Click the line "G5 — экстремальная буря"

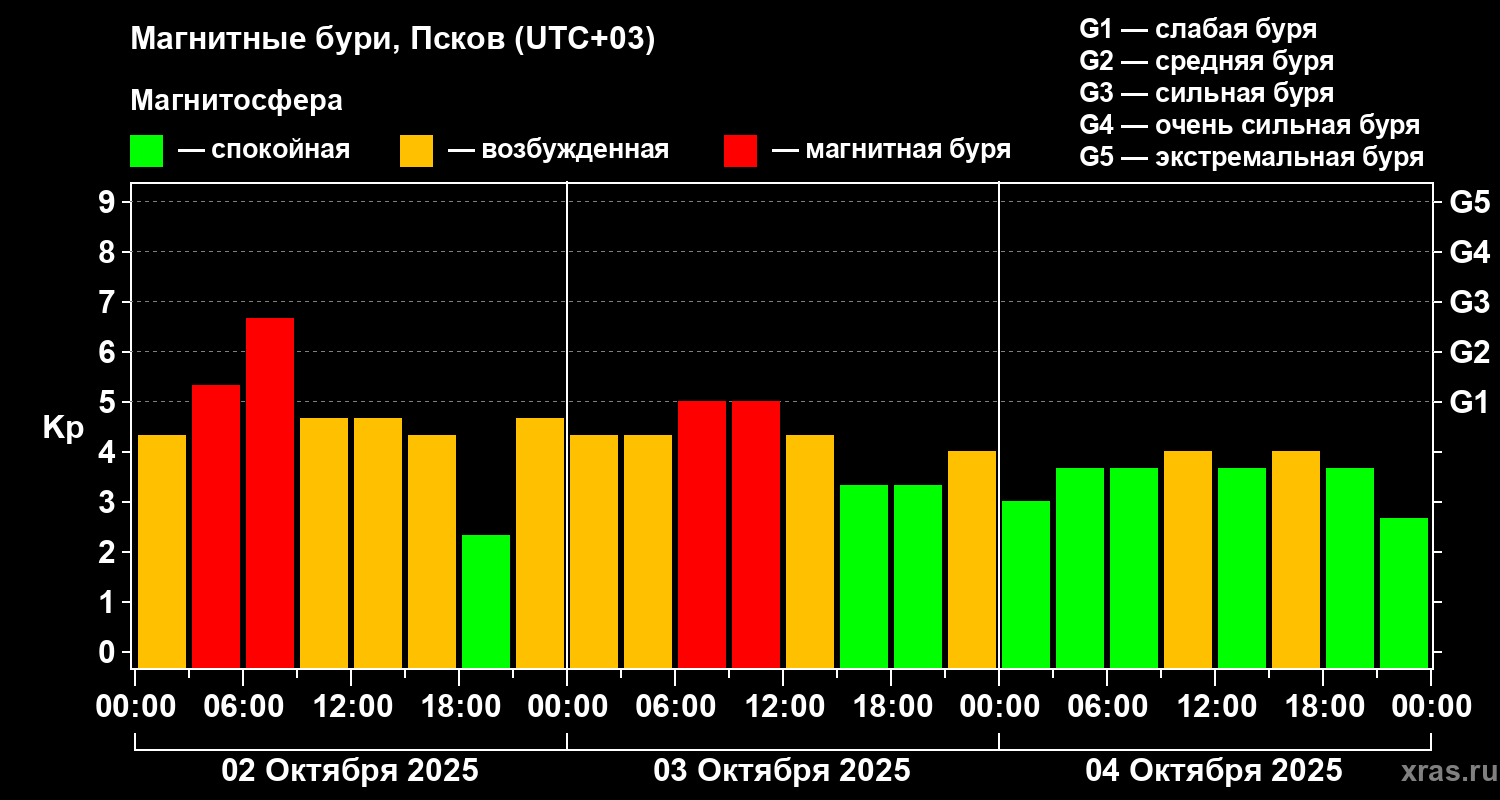pyautogui.click(x=1252, y=157)
